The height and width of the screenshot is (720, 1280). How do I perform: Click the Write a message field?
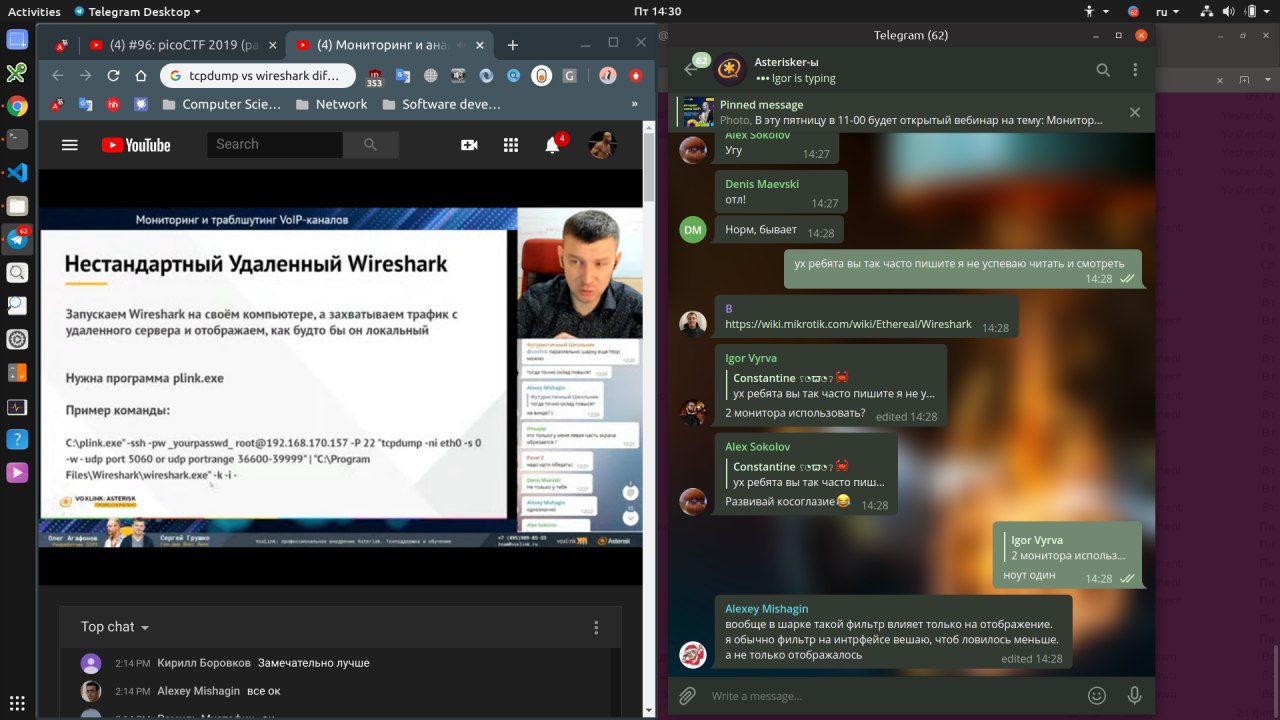[x=890, y=696]
